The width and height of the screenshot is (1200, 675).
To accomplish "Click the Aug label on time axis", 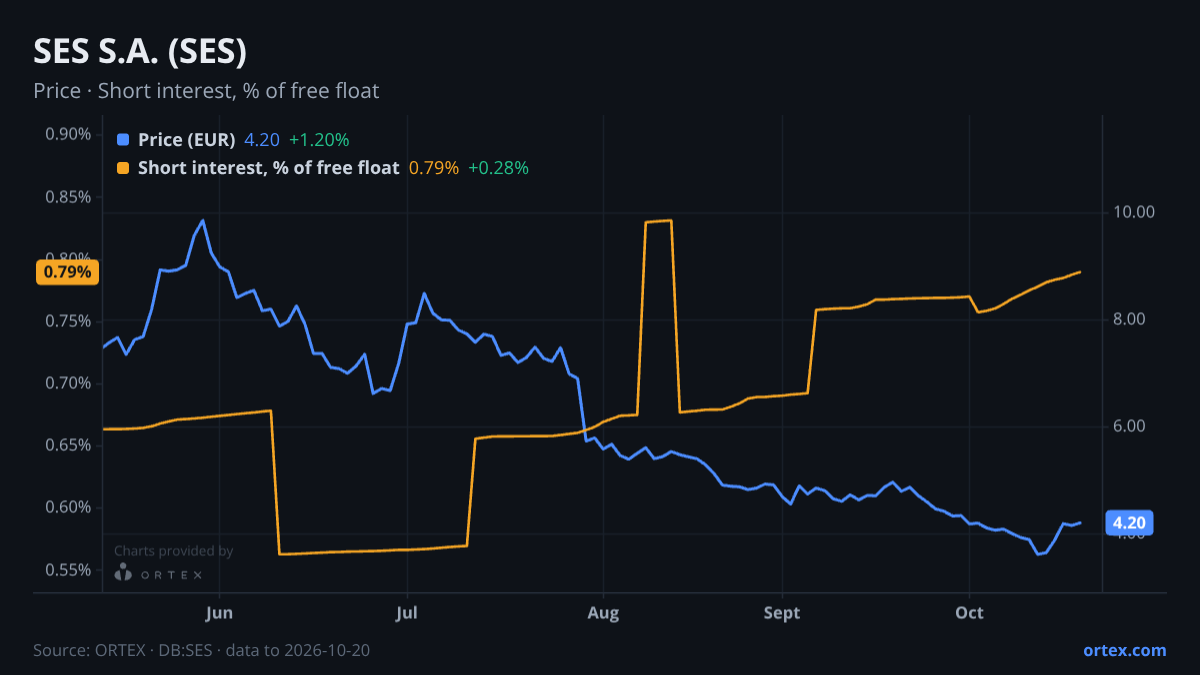I will (x=601, y=613).
